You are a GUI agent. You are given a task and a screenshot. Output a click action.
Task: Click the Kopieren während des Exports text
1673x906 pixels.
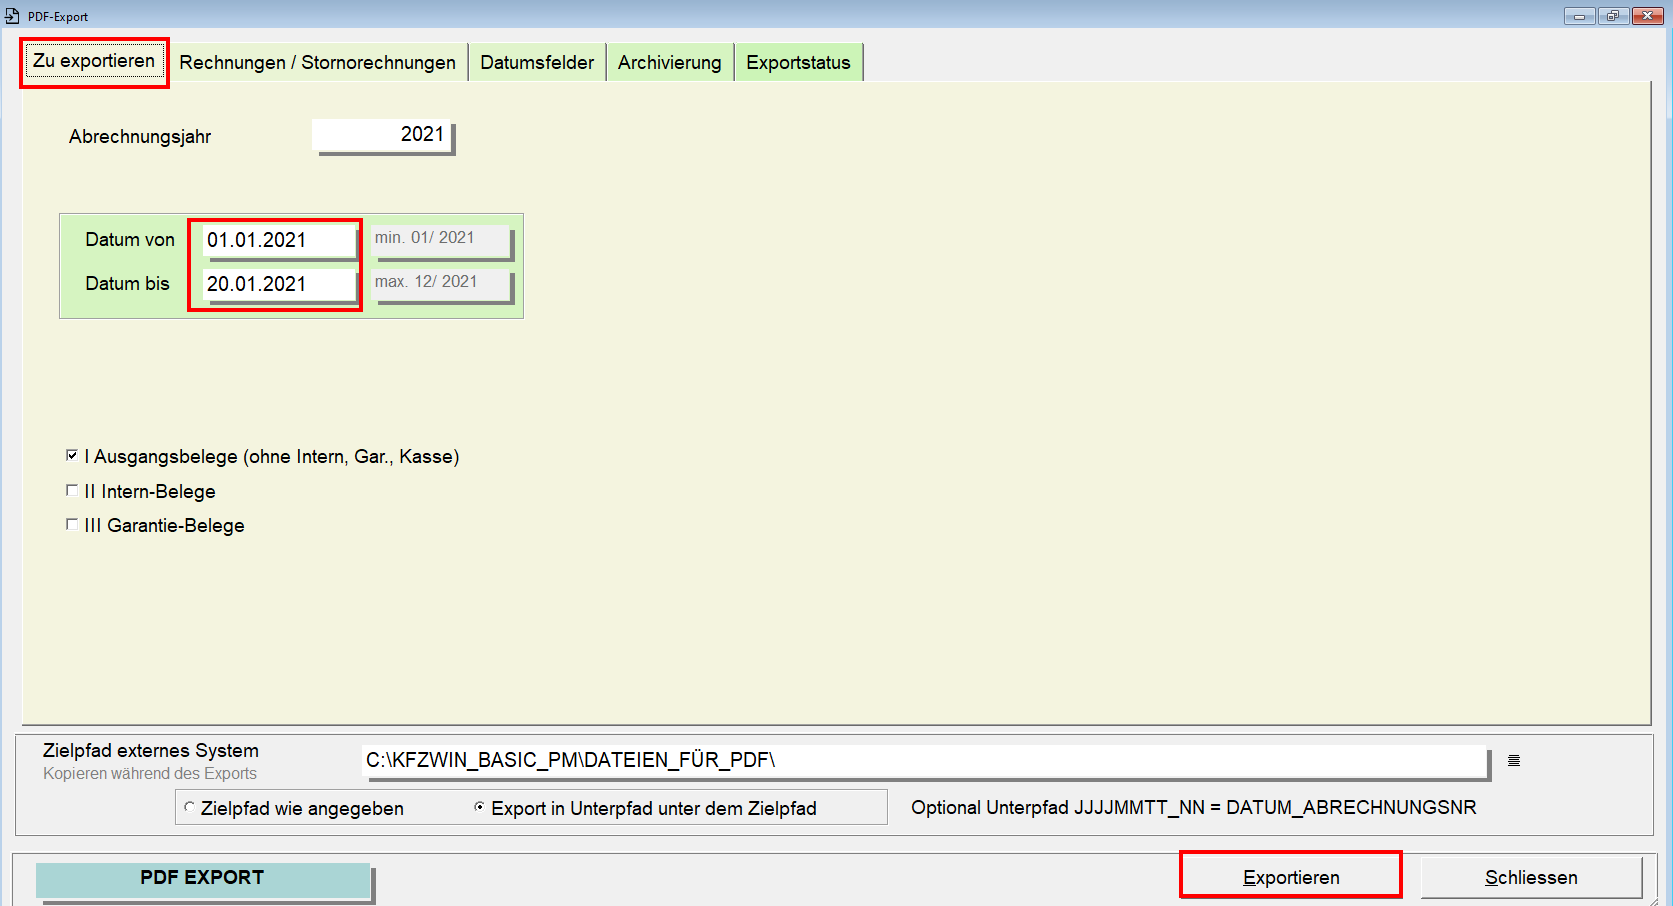pos(150,774)
